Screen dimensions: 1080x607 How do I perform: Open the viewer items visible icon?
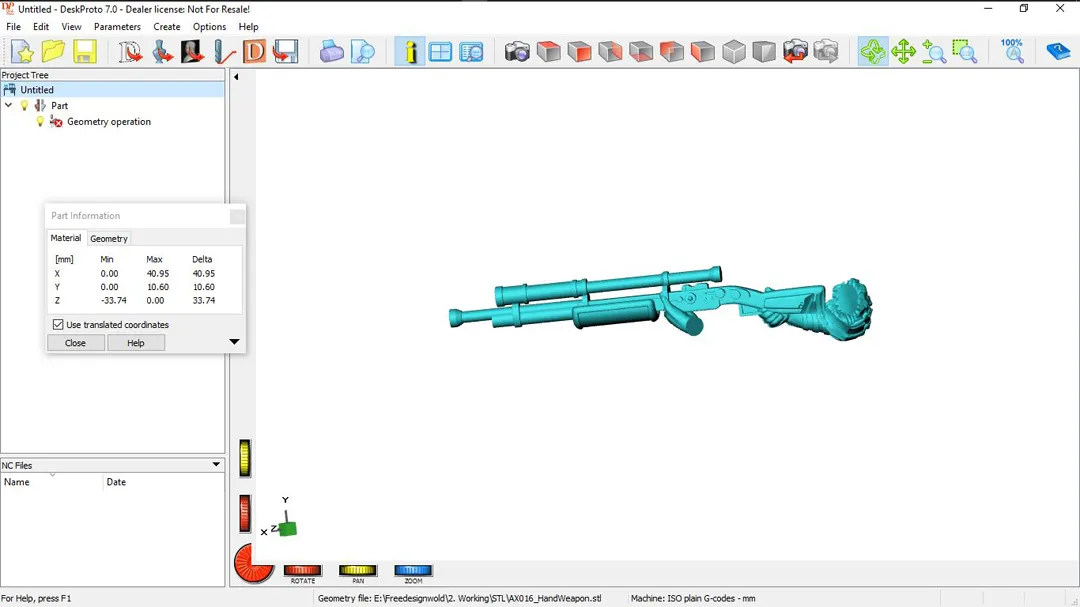[471, 52]
